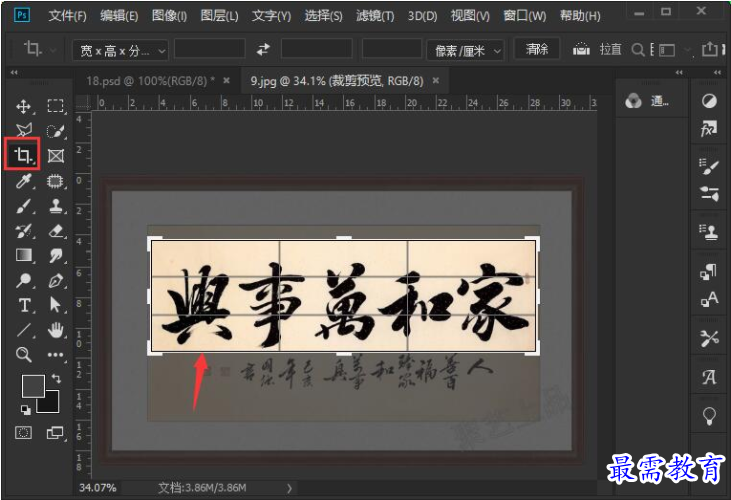Click the 清除 clear button
Screen dimensions: 731x500
(x=537, y=48)
